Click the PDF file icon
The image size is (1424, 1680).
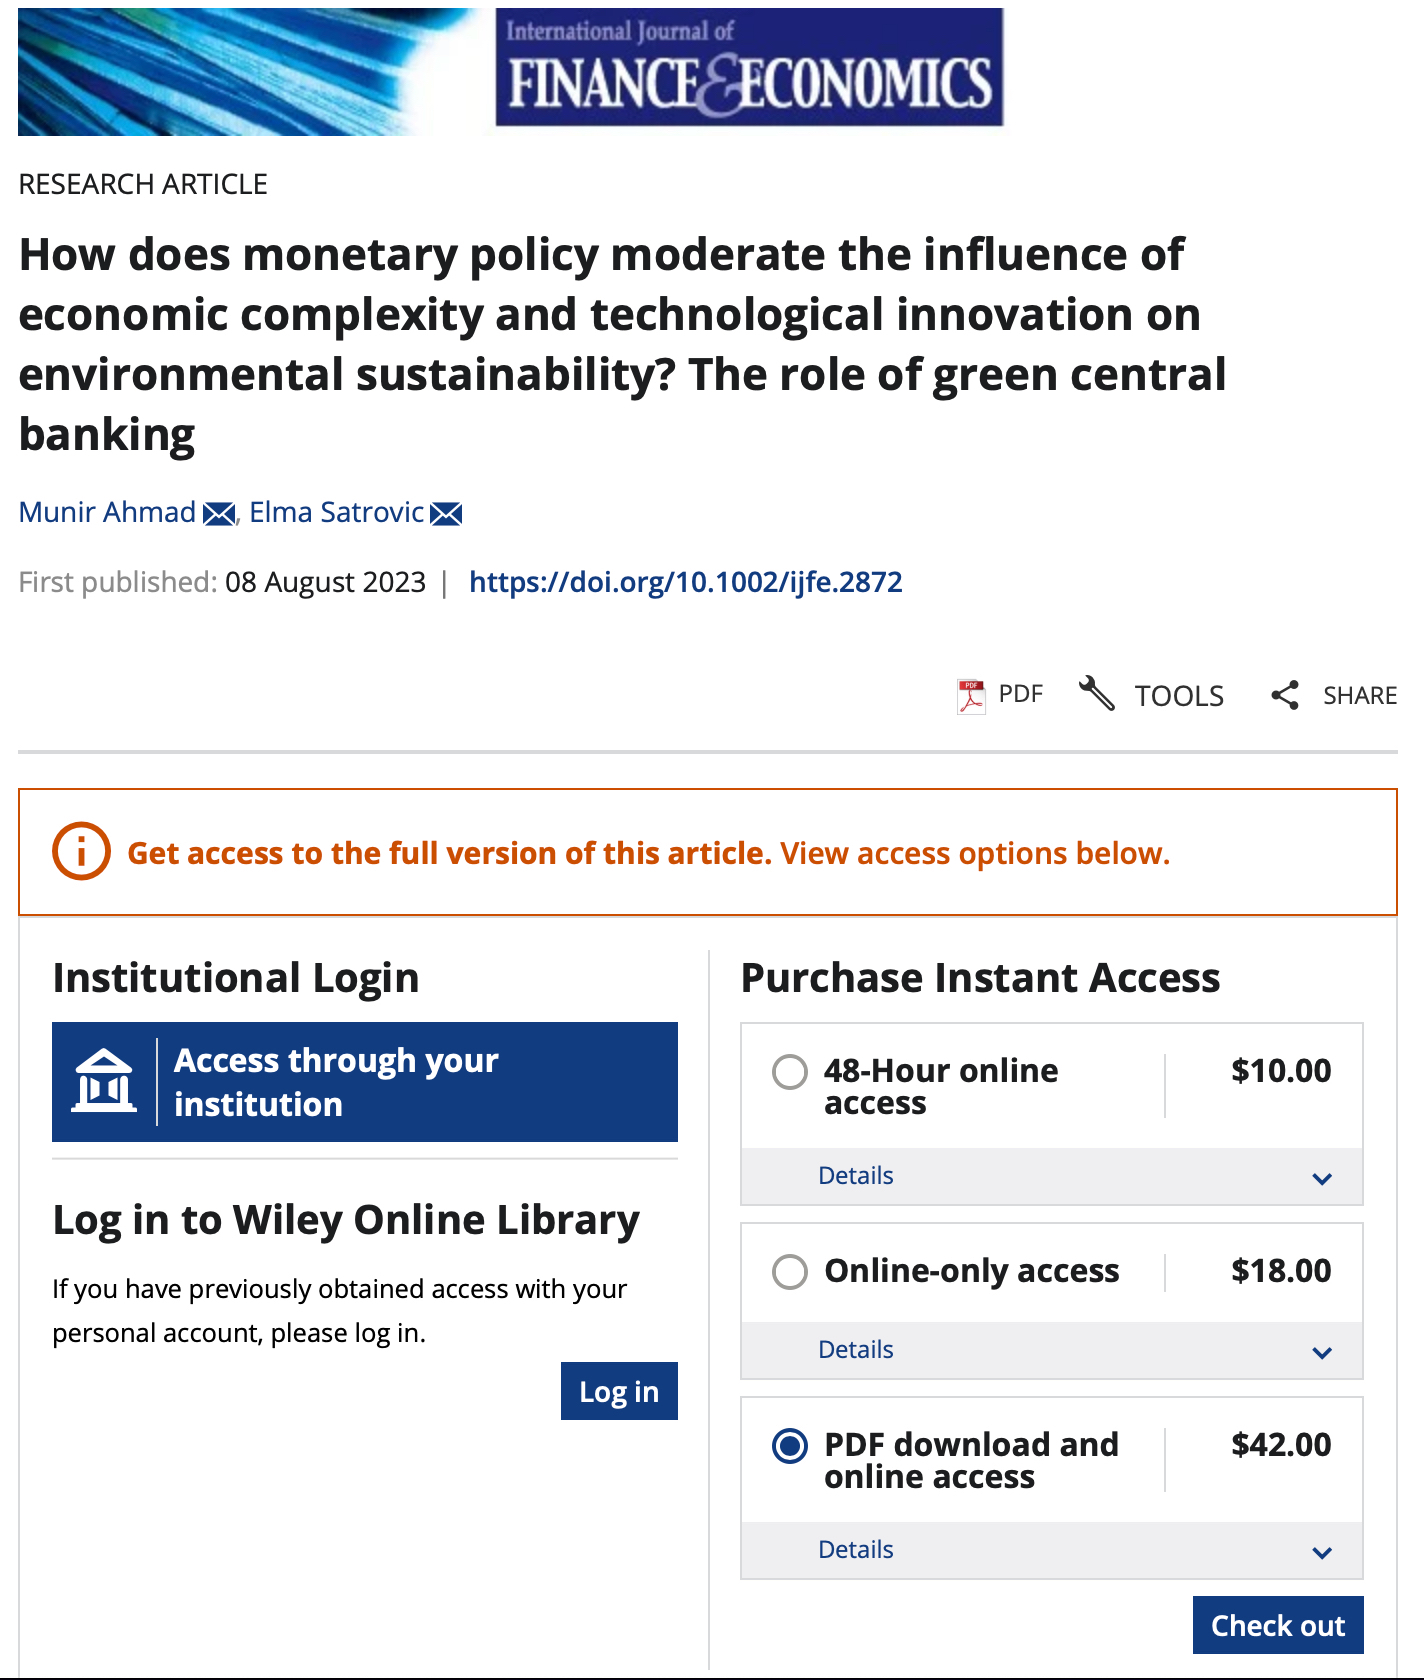[x=971, y=696]
